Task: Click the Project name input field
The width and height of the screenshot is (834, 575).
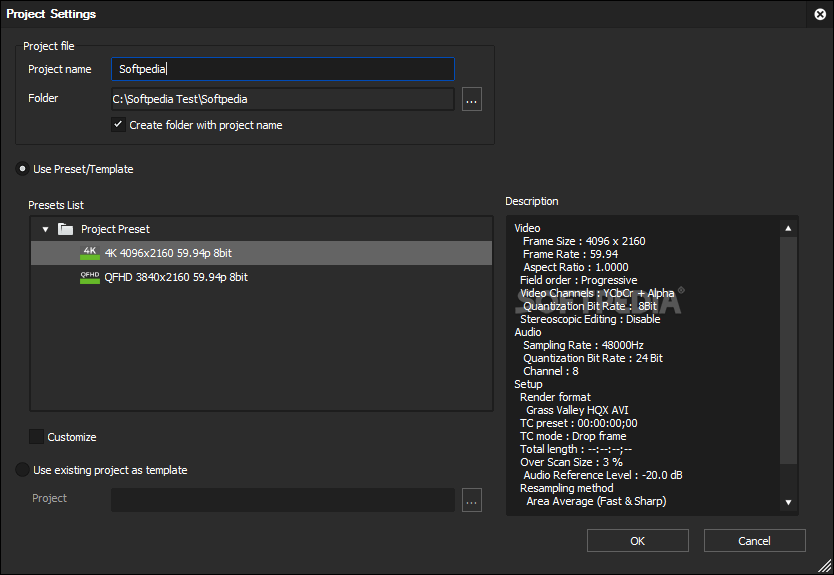Action: tap(283, 69)
